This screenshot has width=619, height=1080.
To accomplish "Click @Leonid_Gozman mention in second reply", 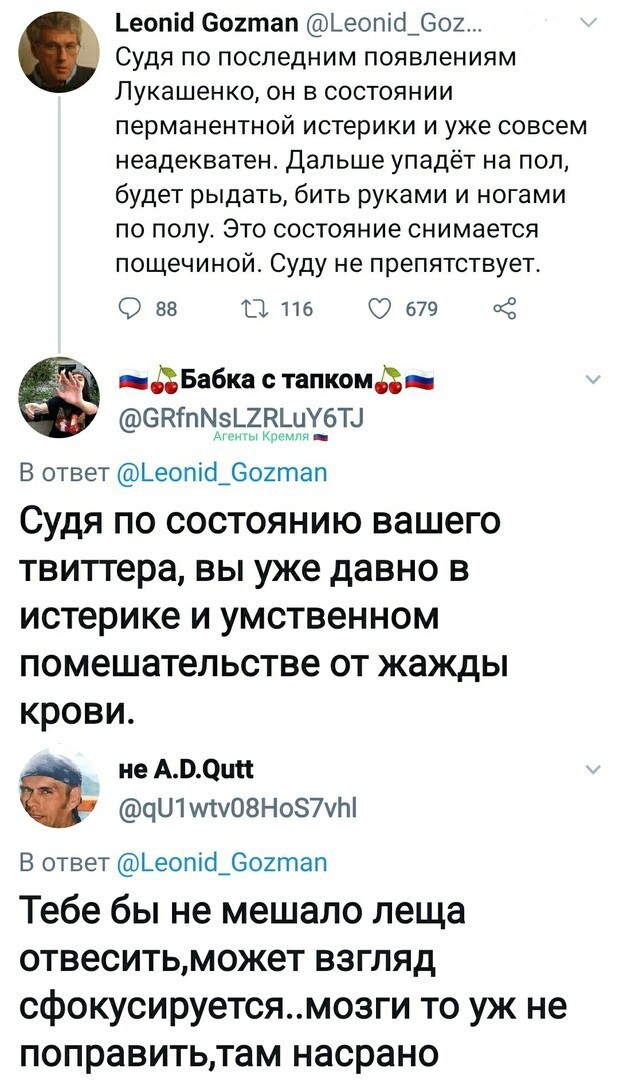I will [214, 862].
